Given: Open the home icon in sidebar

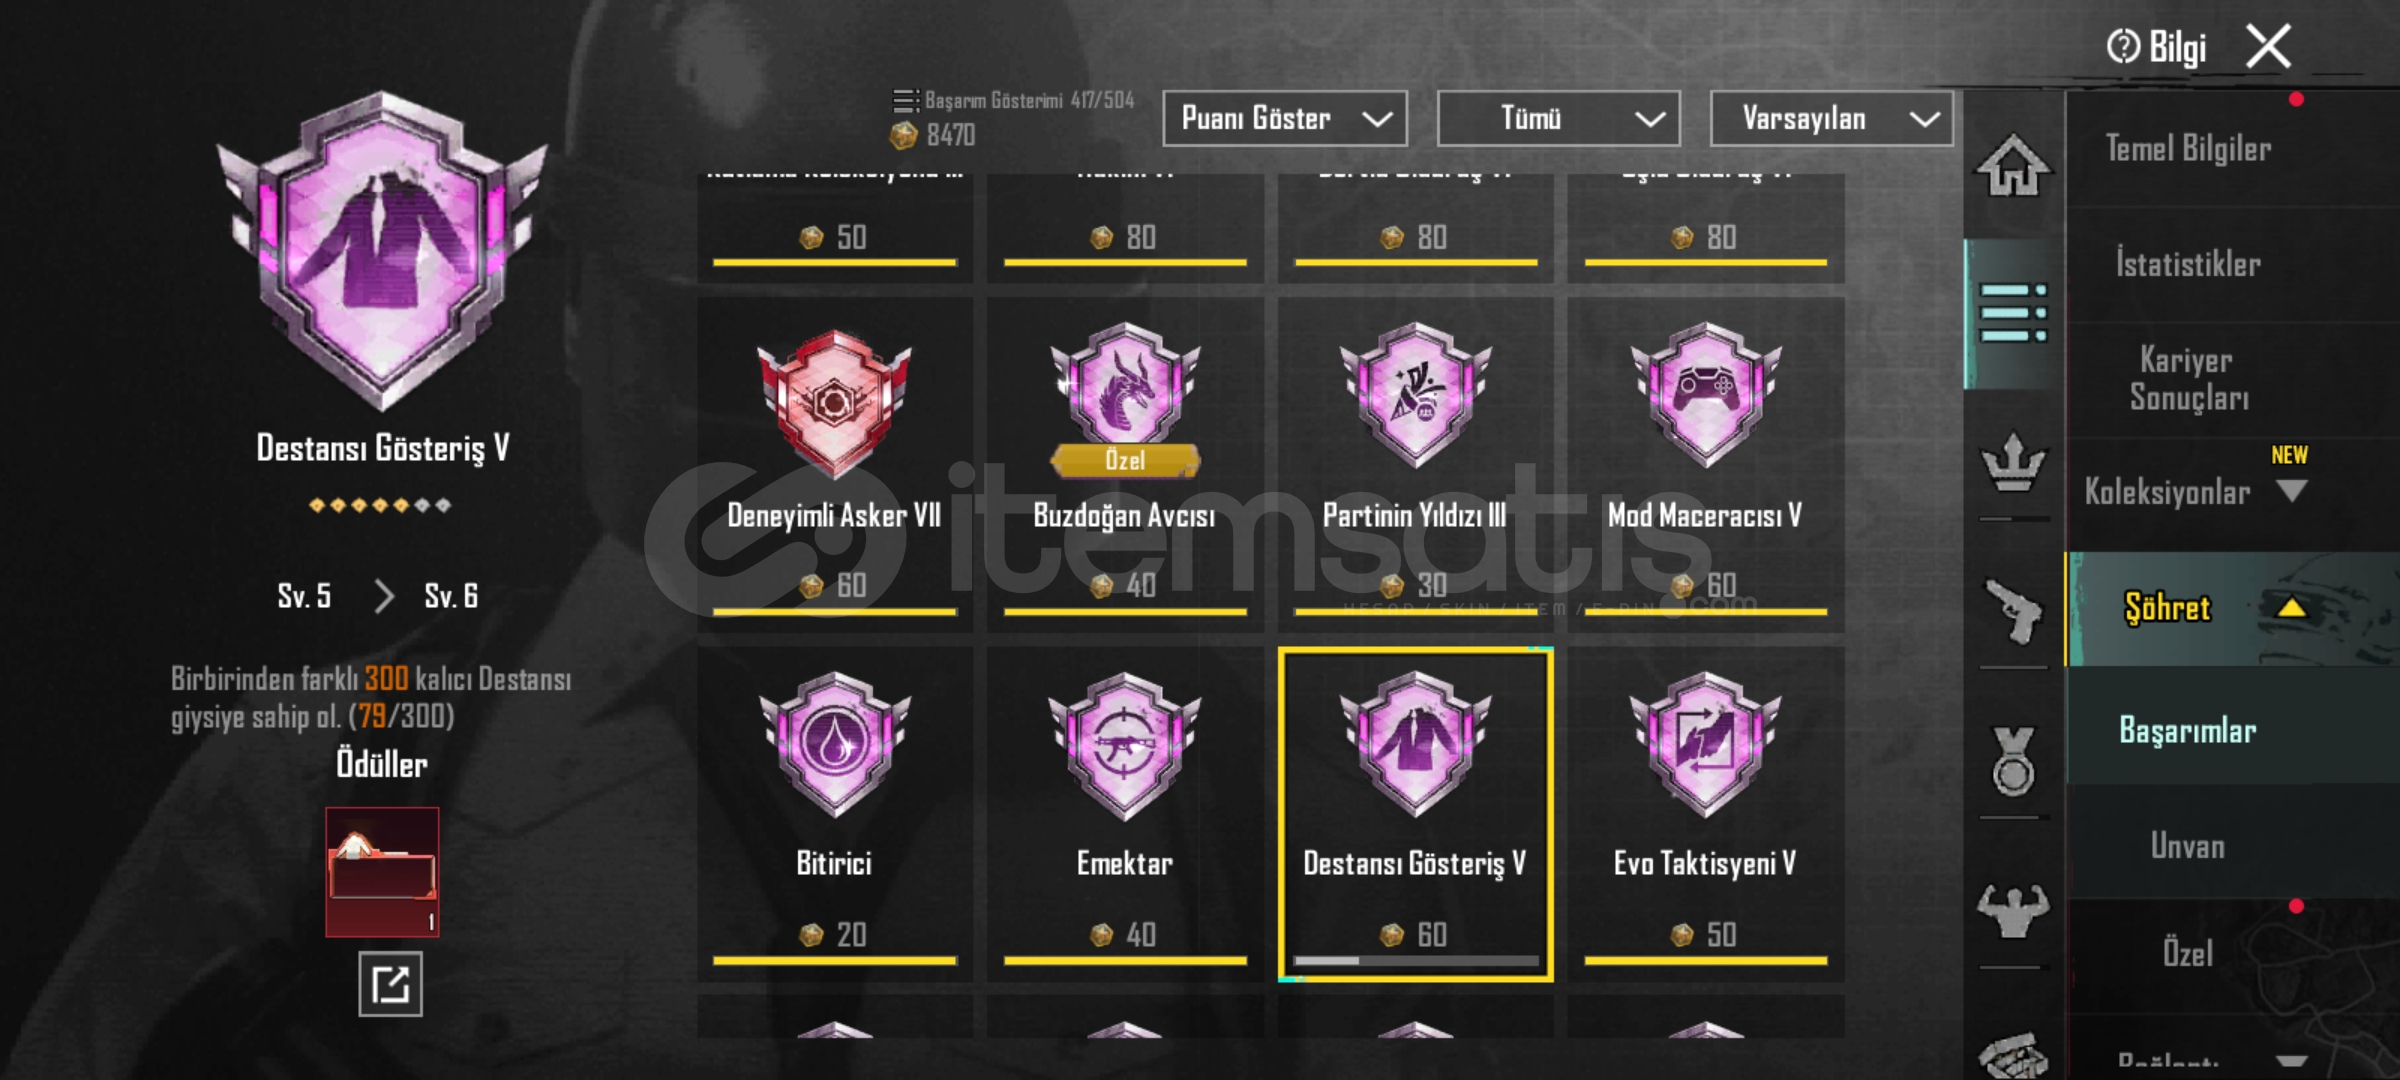Looking at the screenshot, I should pyautogui.click(x=2013, y=166).
